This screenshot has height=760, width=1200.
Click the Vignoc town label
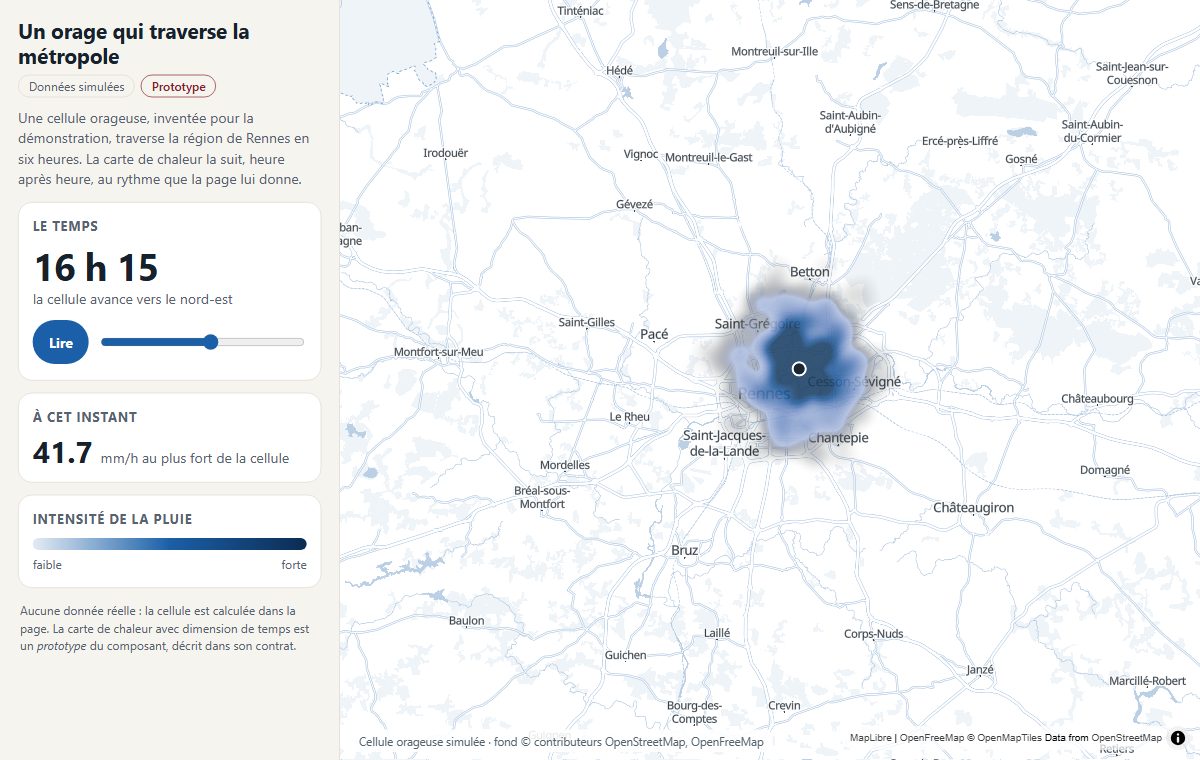(641, 154)
